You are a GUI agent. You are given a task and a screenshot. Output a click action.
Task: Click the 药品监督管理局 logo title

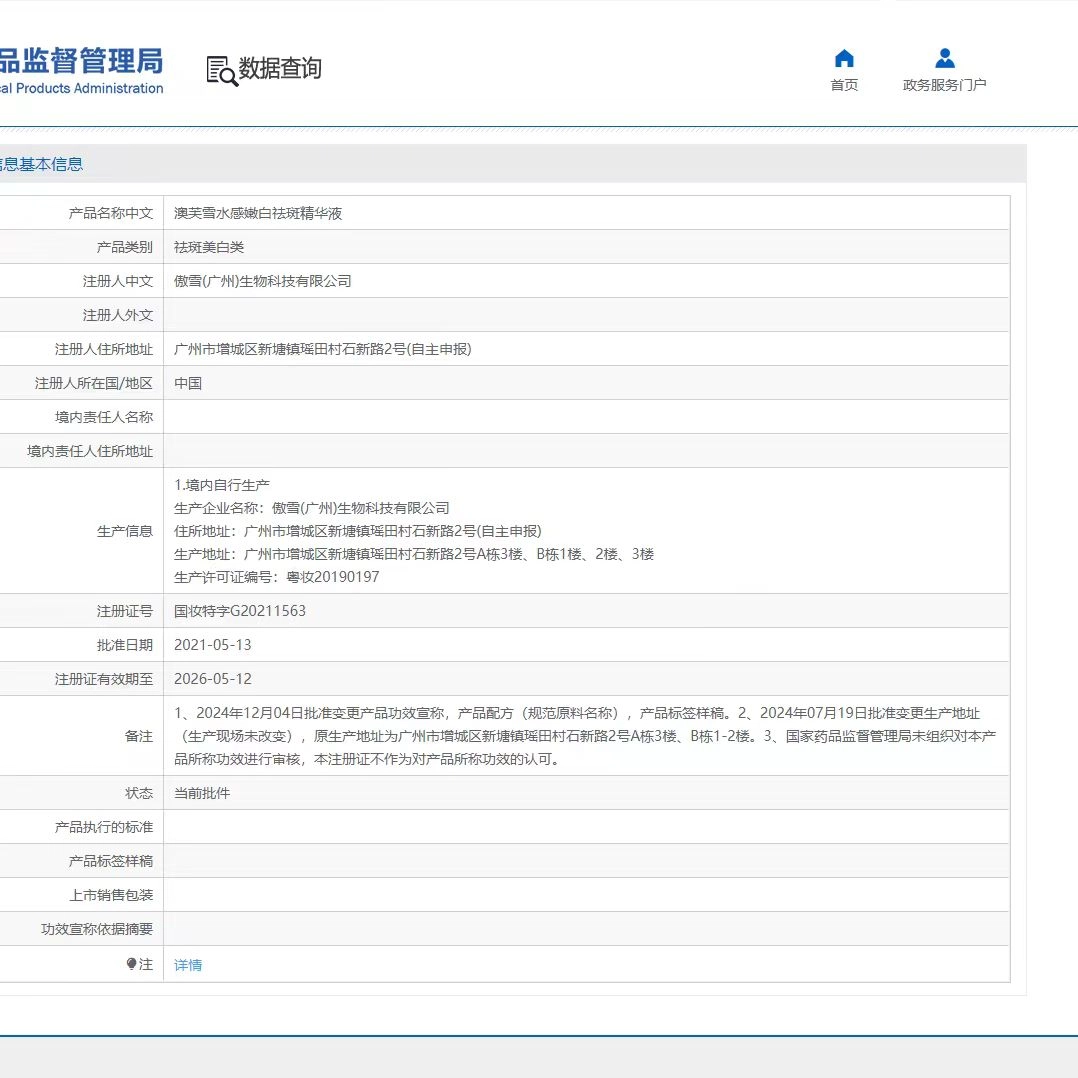coord(80,62)
